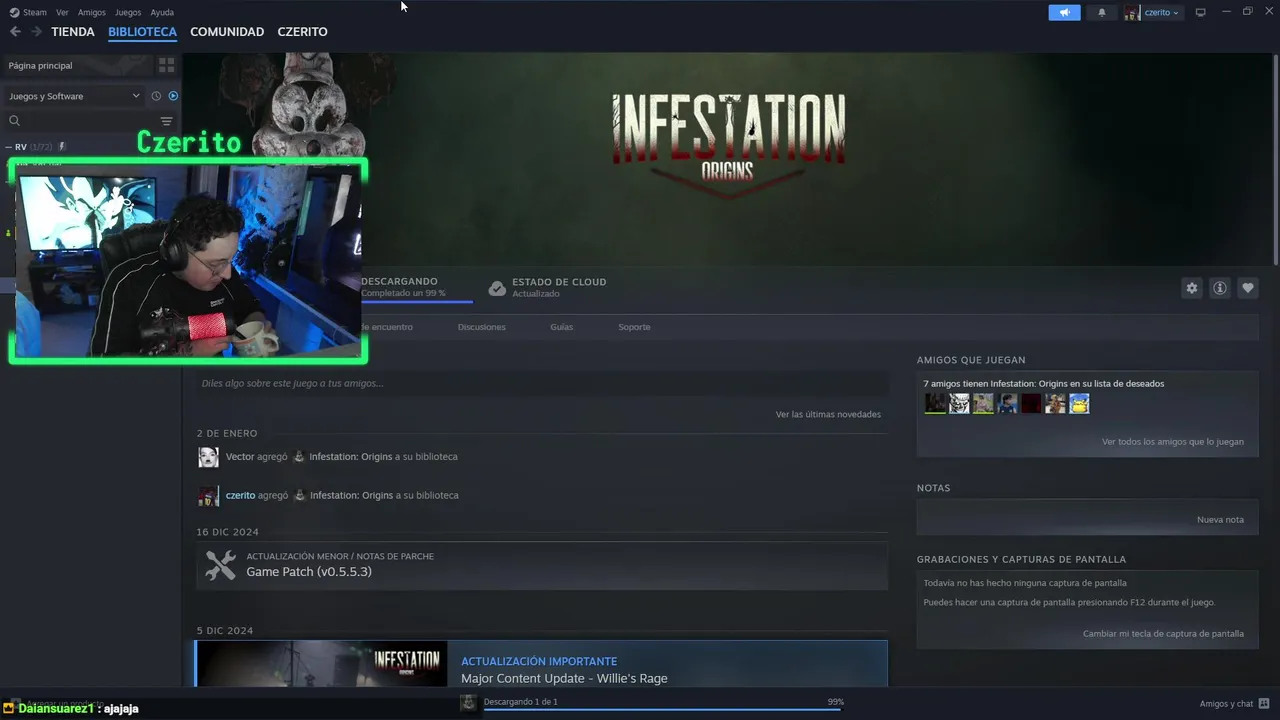Click 'Descargando 1 de 1' status text
This screenshot has height=720, width=1280.
click(x=521, y=702)
